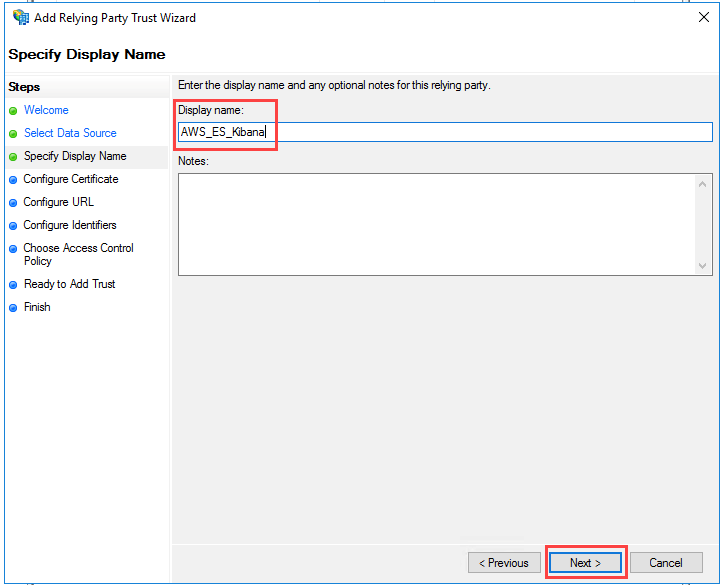This screenshot has width=720, height=585.
Task: Click the Notes: label
Action: click(193, 161)
